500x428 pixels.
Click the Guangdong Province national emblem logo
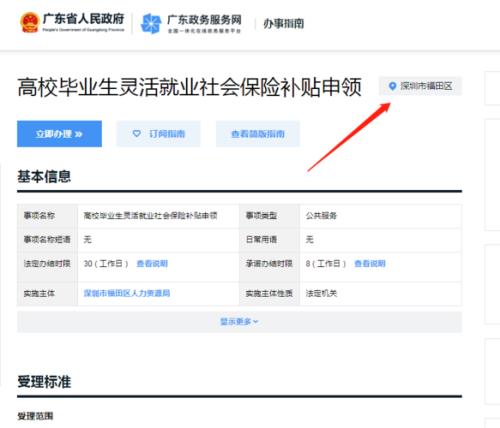[30, 22]
